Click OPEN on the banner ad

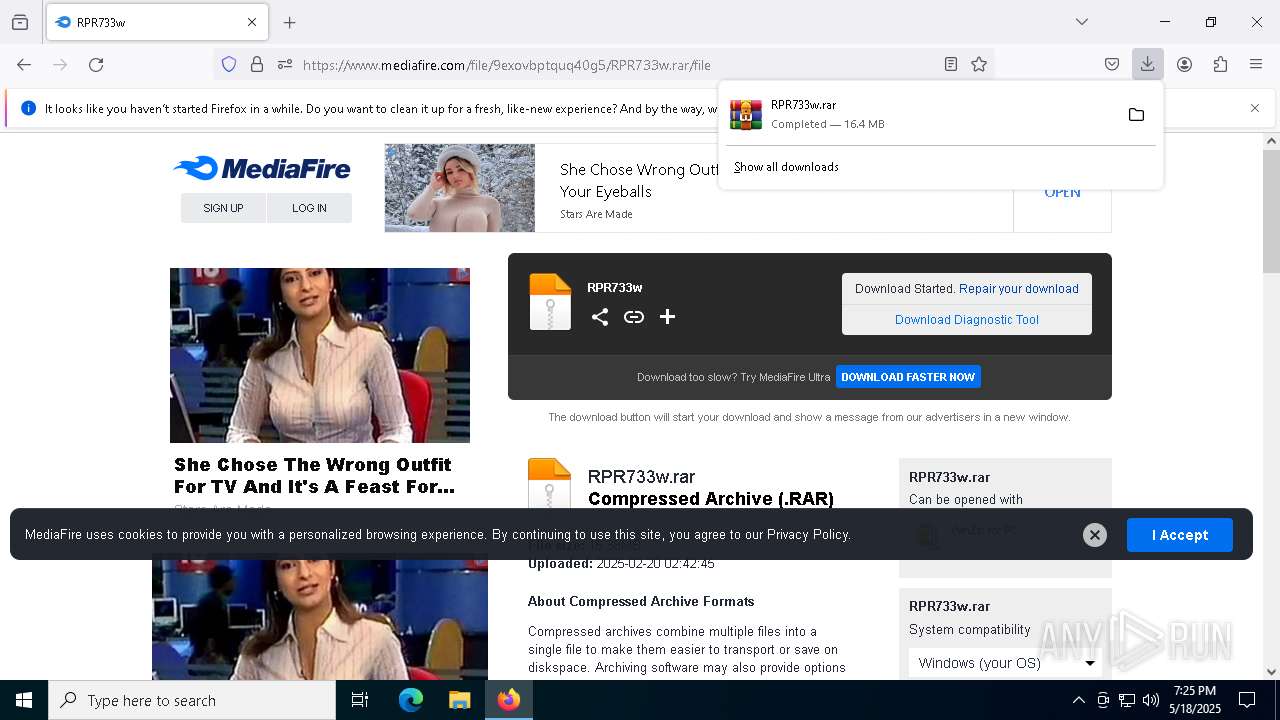pos(1062,192)
